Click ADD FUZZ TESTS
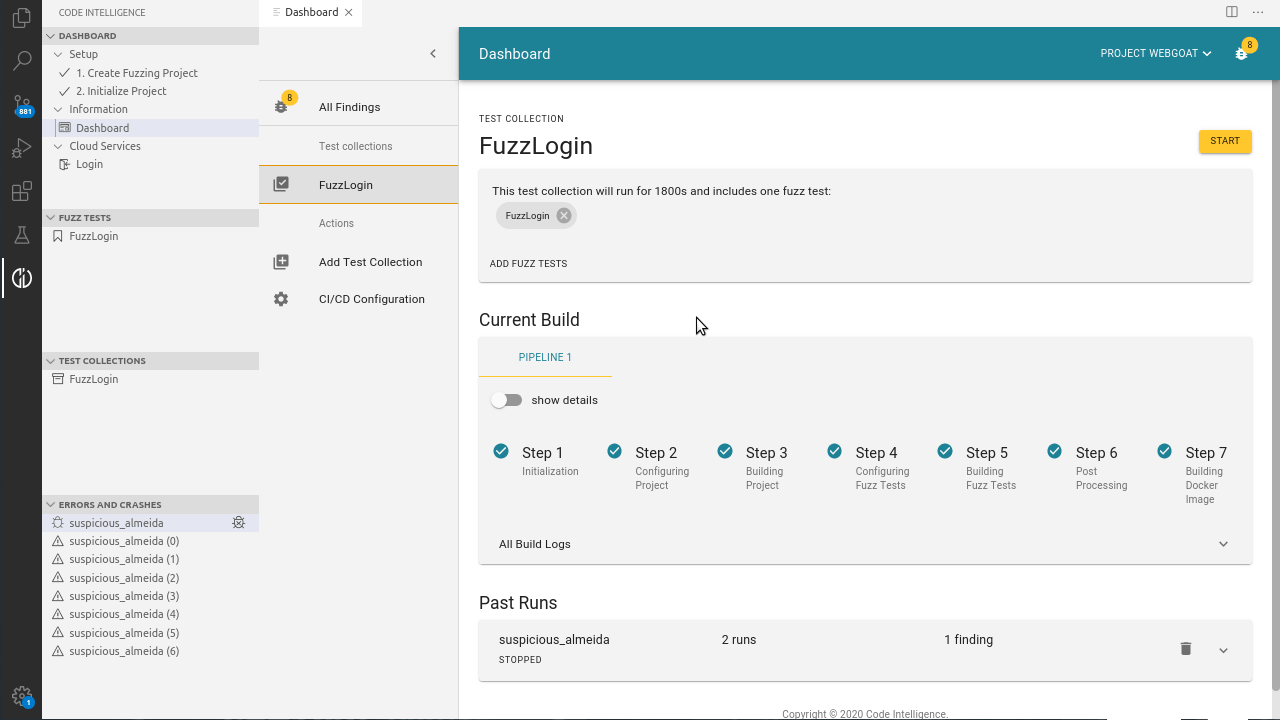The image size is (1280, 720). (528, 263)
